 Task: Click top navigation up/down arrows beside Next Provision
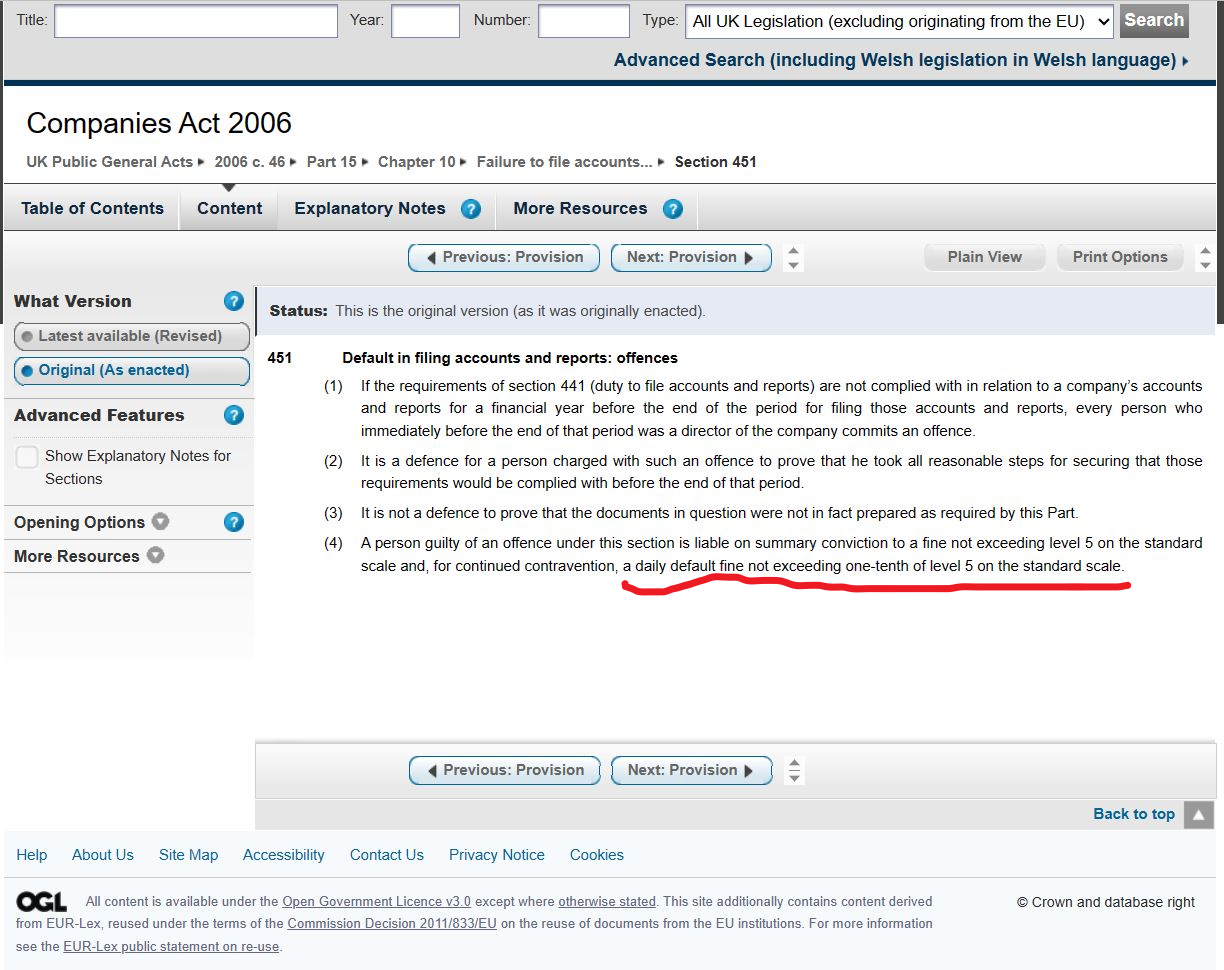pyautogui.click(x=793, y=258)
